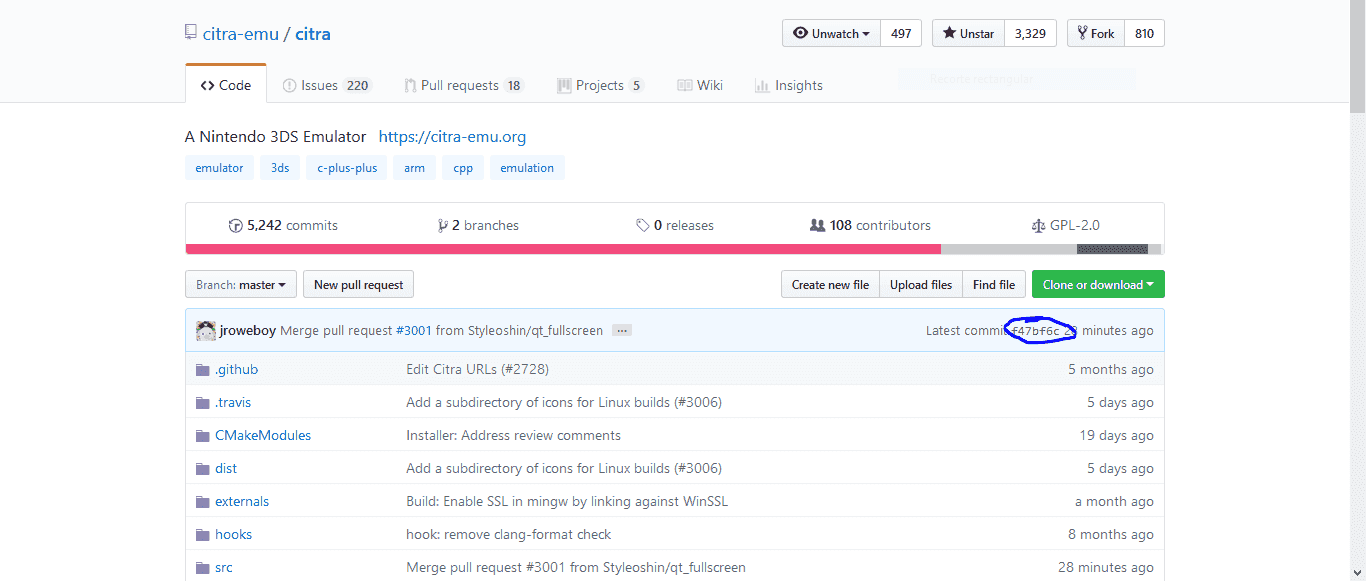
Task: Click the contributors people icon
Action: pyautogui.click(x=817, y=226)
